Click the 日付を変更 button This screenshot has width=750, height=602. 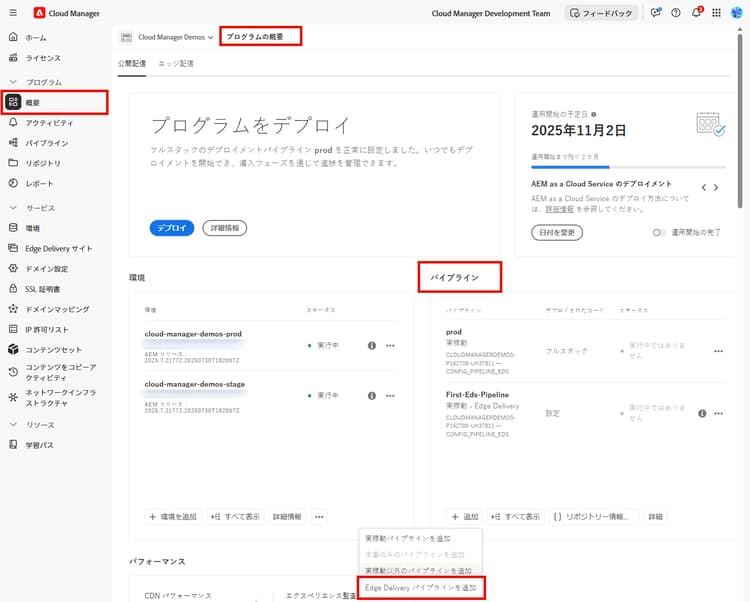click(x=557, y=232)
